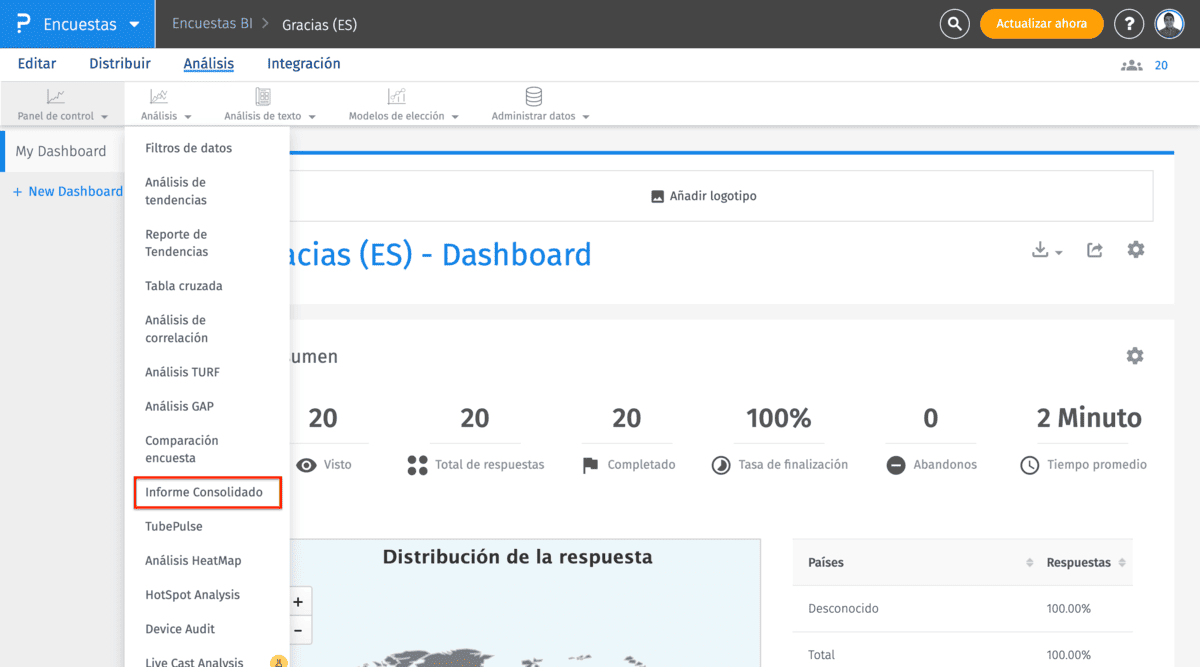Click New Dashboard link
The height and width of the screenshot is (667, 1200).
[67, 191]
